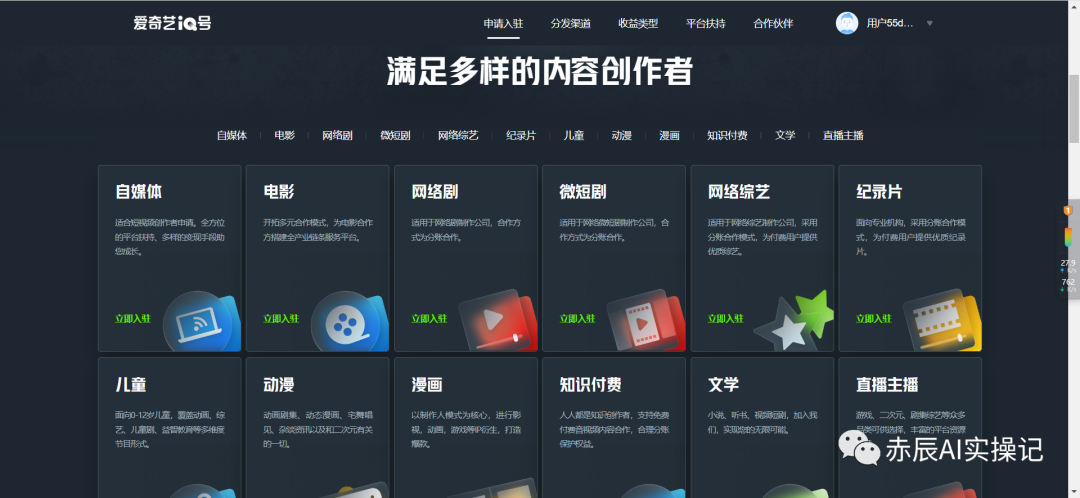Click the user avatar icon

847,23
